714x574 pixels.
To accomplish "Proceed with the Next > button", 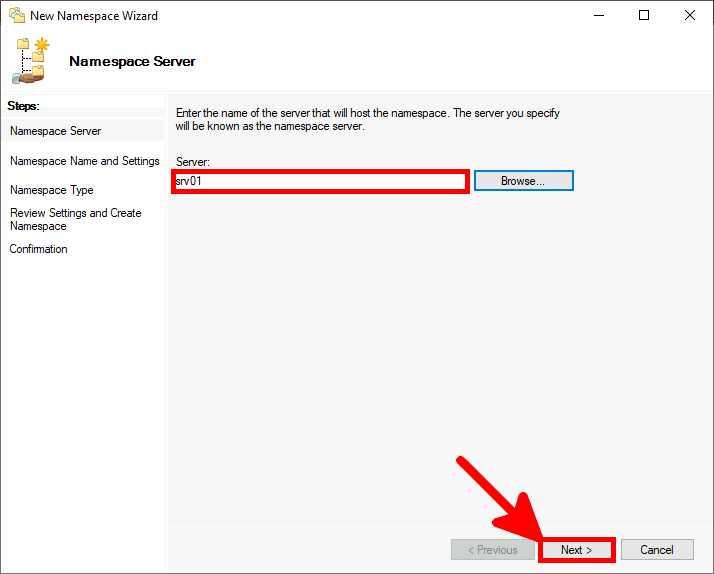I will 576,550.
